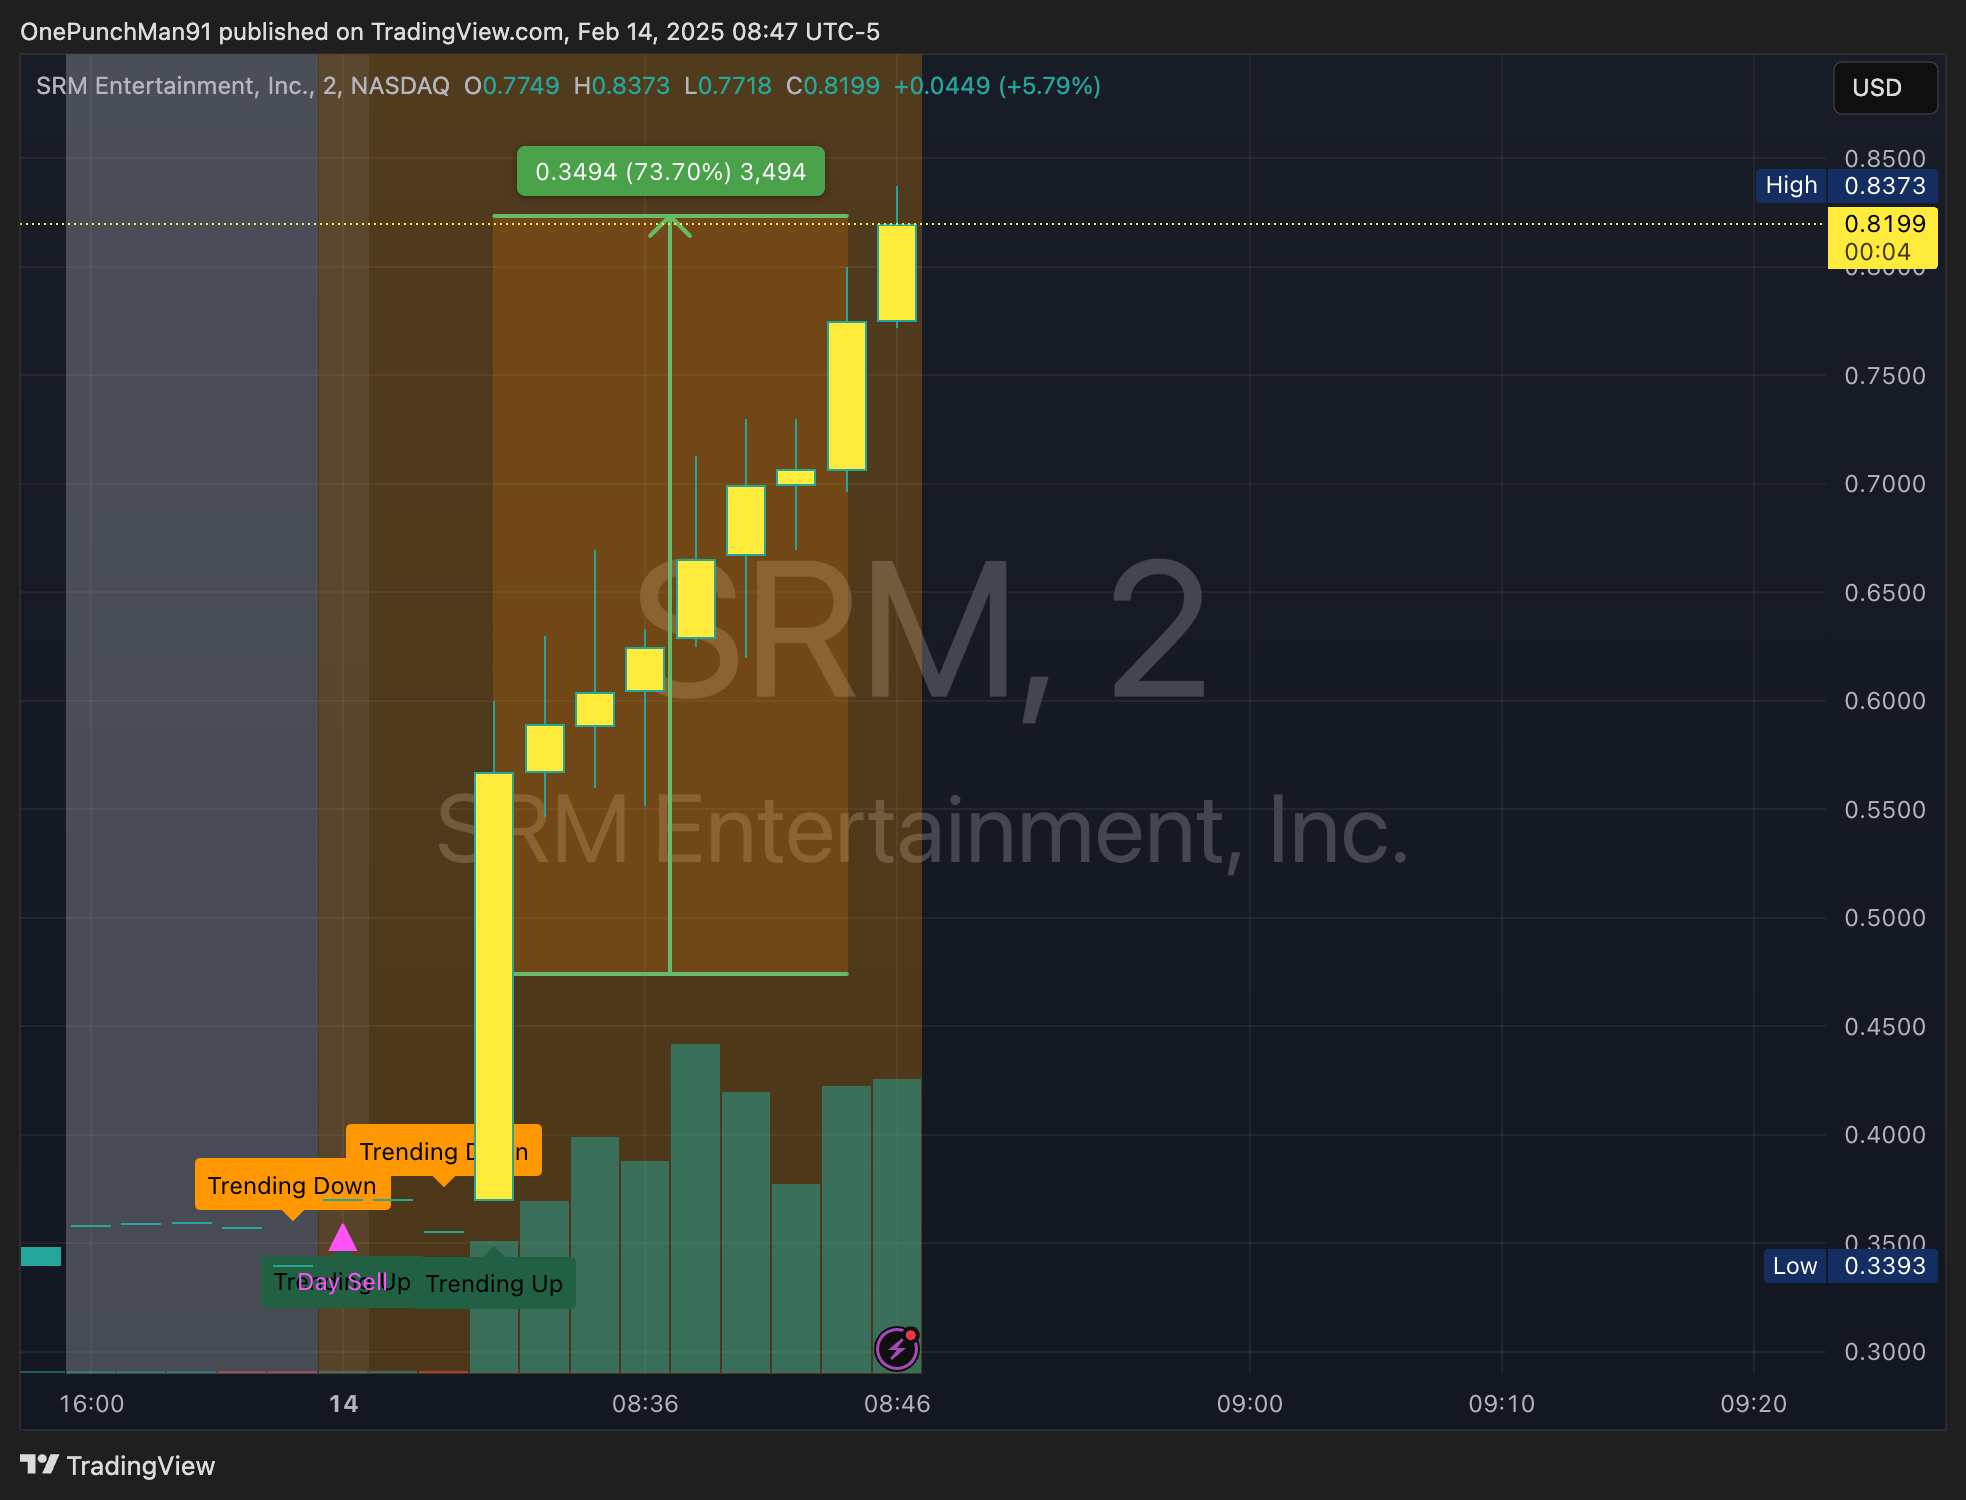Image resolution: width=1966 pixels, height=1500 pixels.
Task: Click the Low 0.3393 price label
Action: [1851, 1266]
